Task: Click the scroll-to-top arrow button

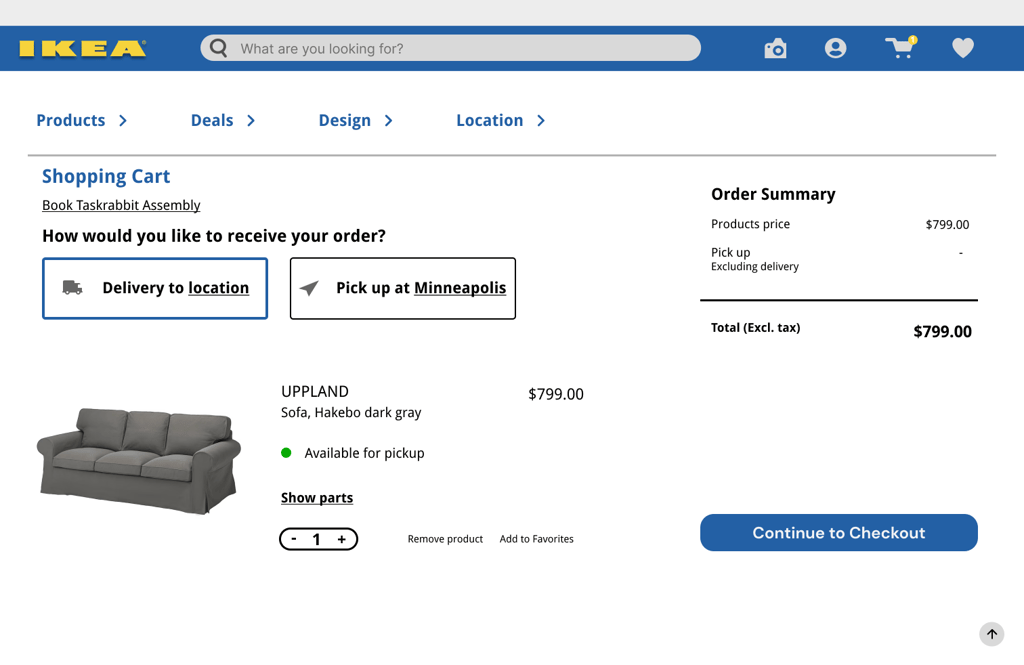Action: (x=991, y=634)
